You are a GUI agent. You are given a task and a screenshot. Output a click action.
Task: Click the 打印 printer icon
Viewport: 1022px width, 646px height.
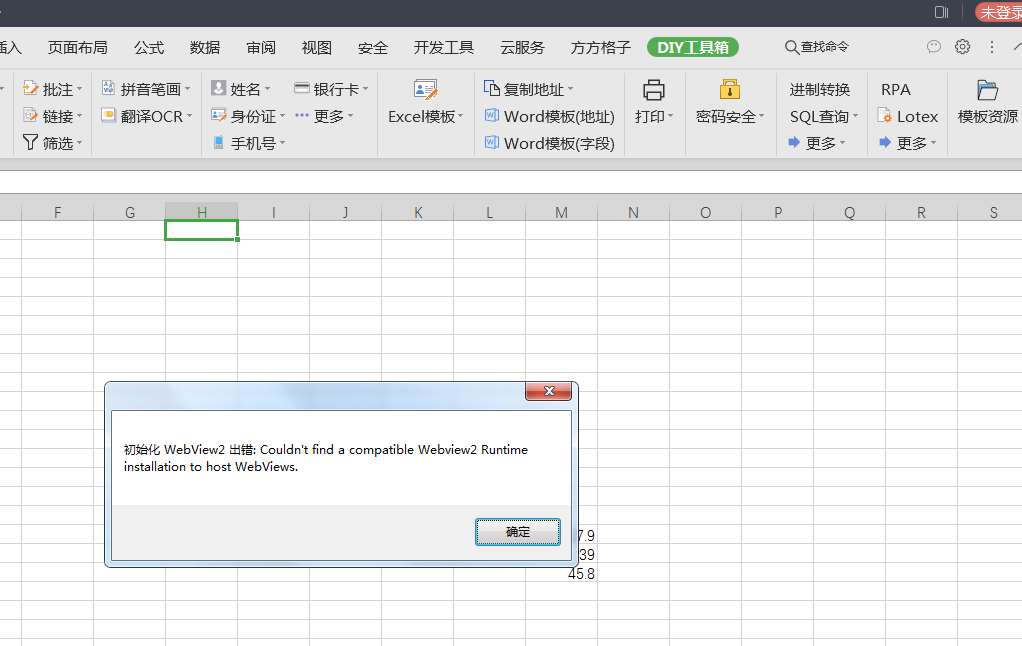(x=654, y=90)
